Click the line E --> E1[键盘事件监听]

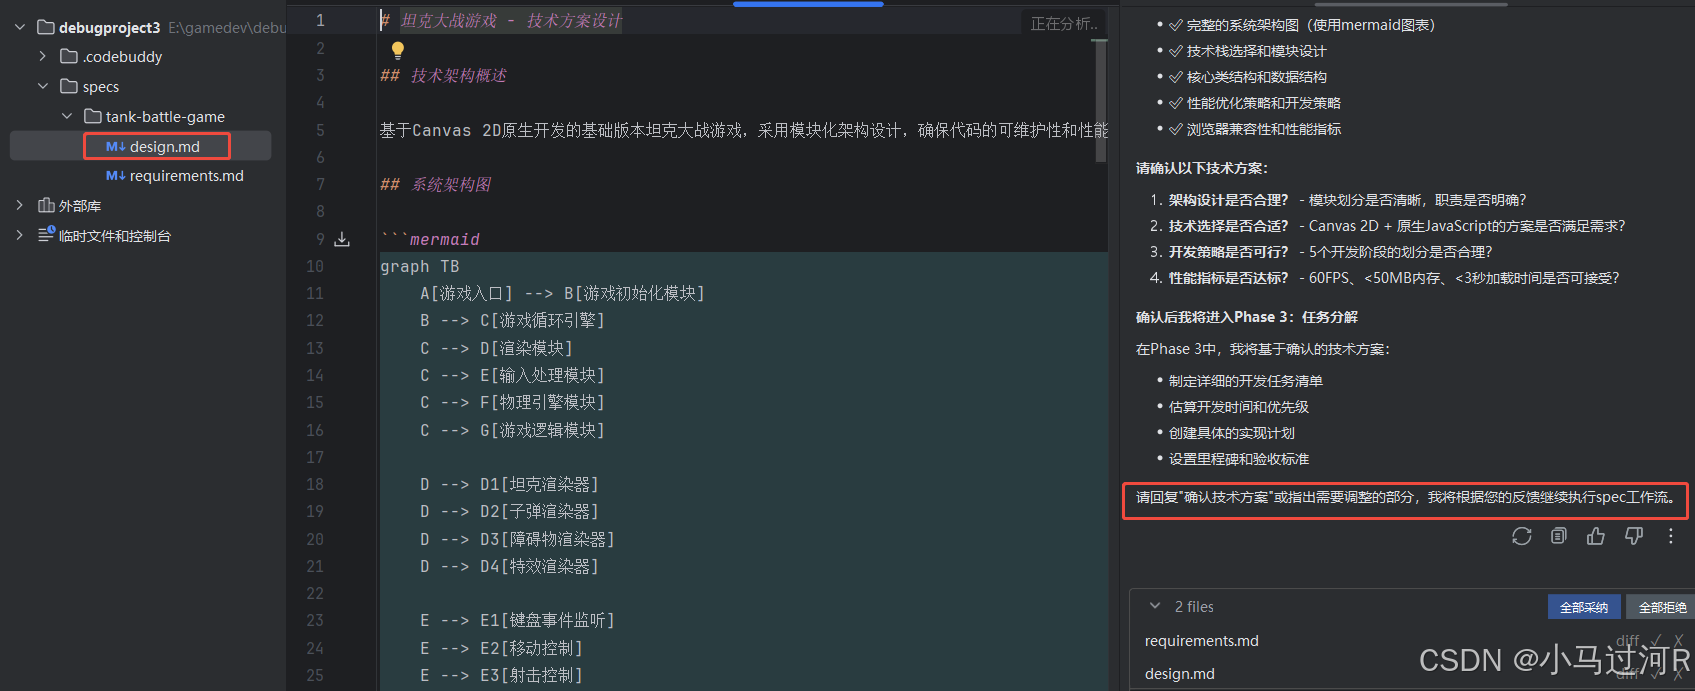[x=517, y=620]
